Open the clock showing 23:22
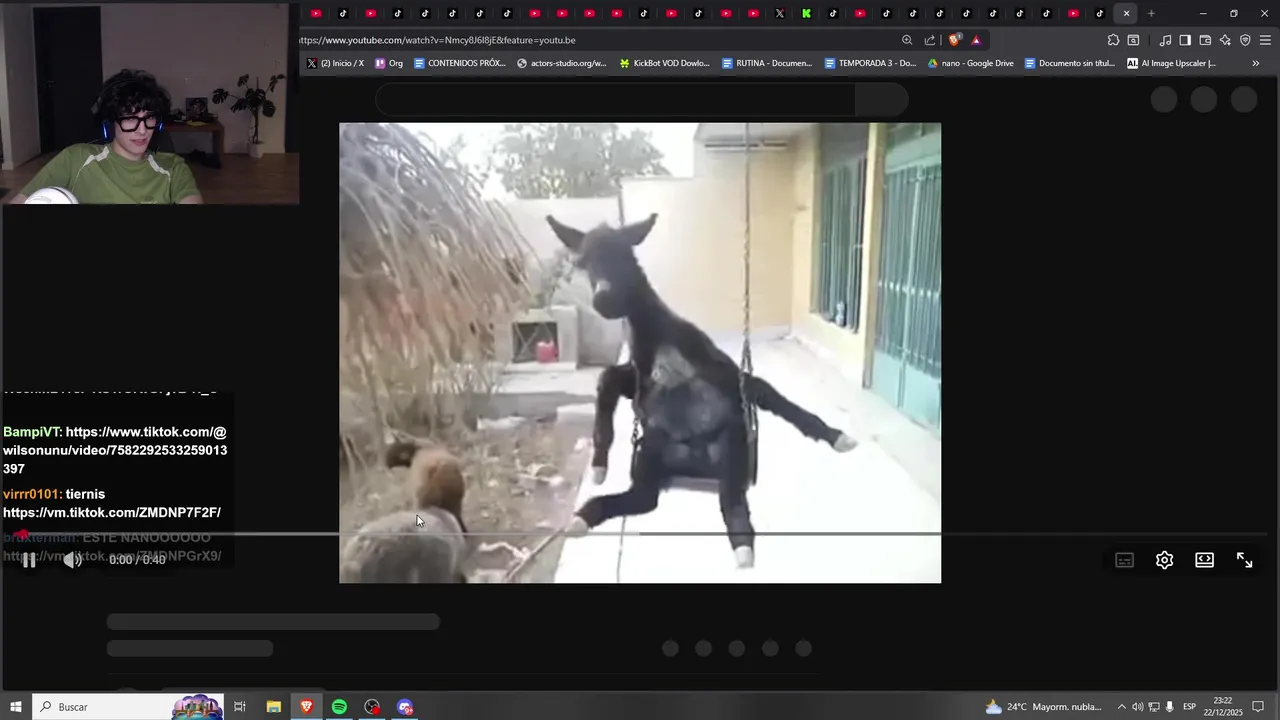1280x720 pixels. point(1223,707)
